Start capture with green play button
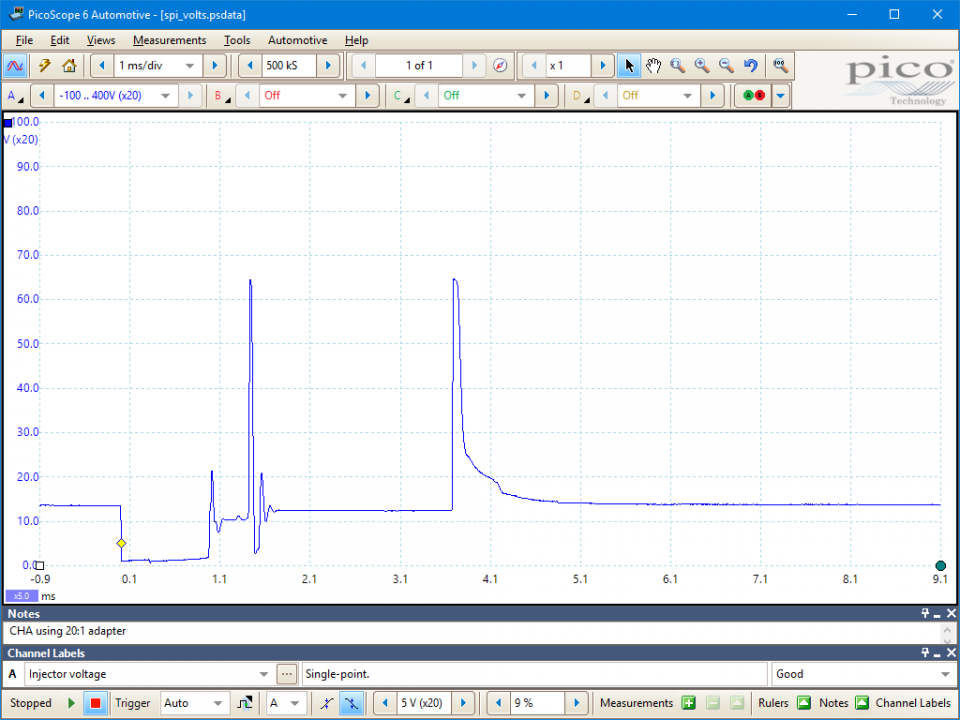 point(71,703)
